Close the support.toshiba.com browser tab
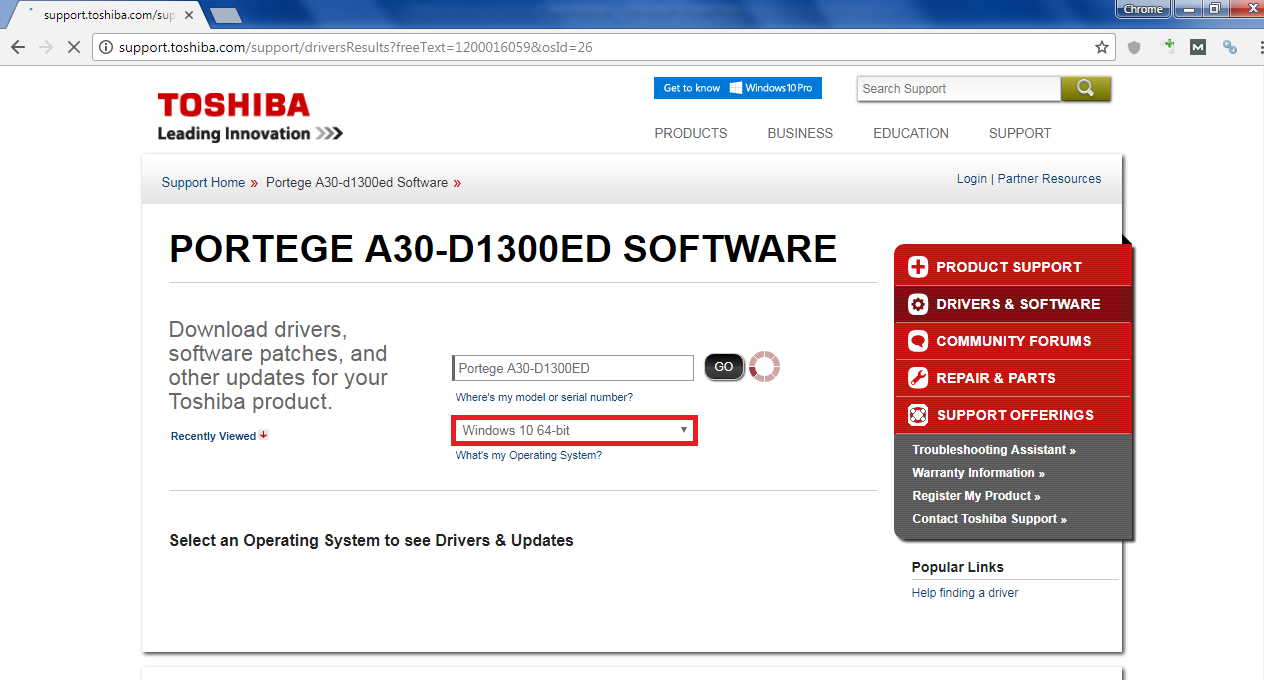1264x680 pixels. point(189,15)
